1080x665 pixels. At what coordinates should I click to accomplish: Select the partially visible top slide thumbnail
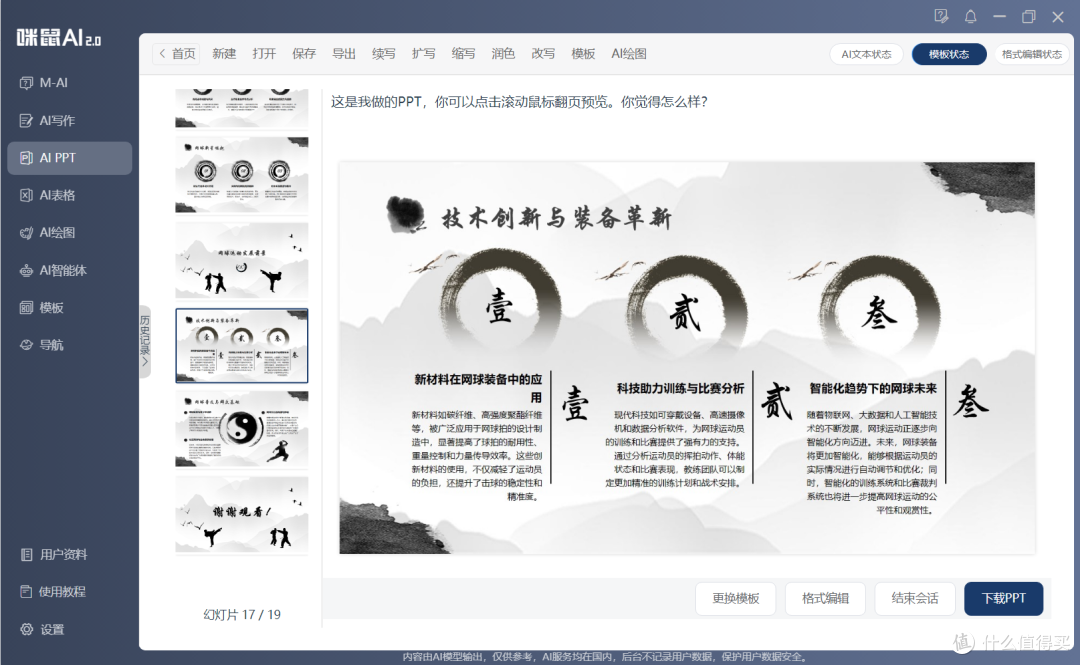pyautogui.click(x=242, y=108)
